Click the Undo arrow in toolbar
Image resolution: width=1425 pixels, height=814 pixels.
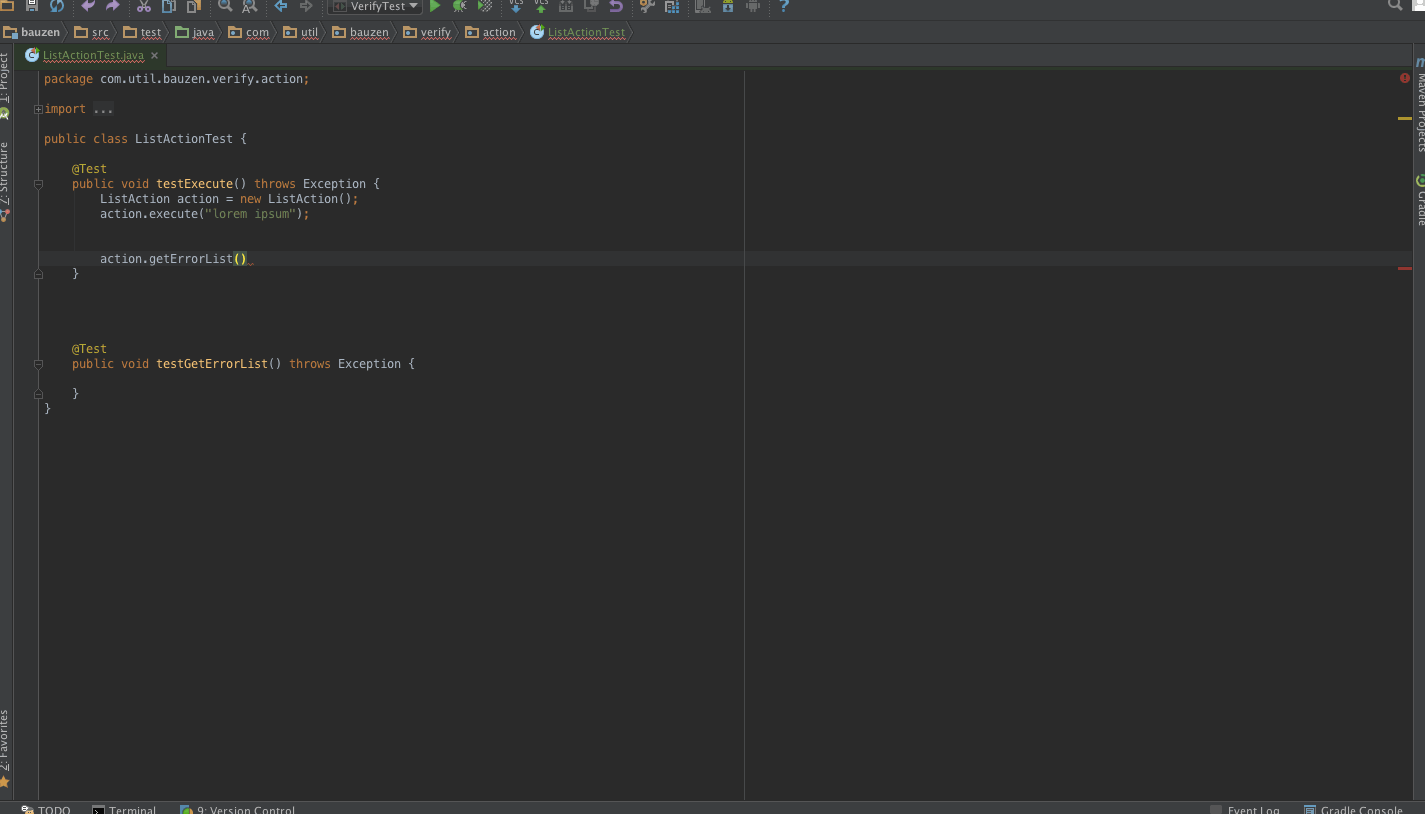click(x=88, y=6)
